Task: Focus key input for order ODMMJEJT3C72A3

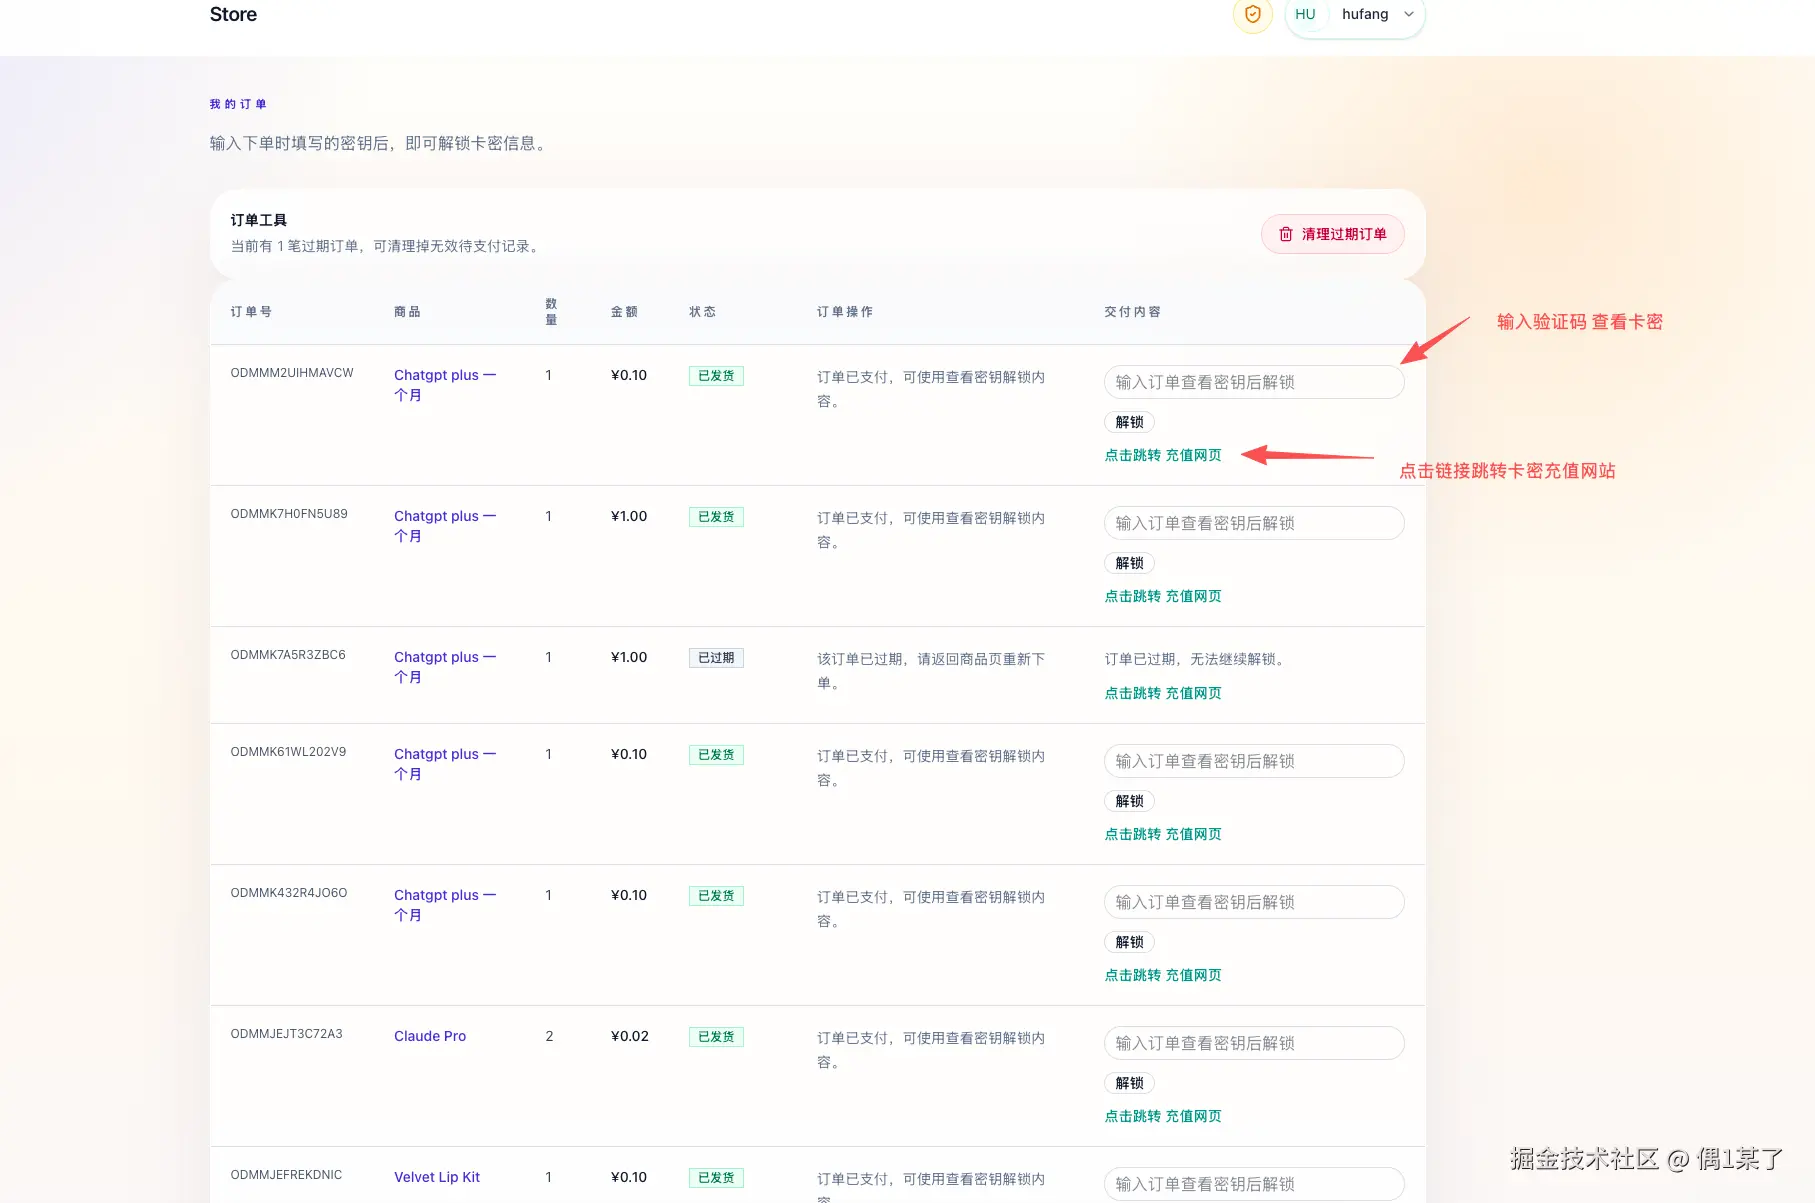Action: (x=1254, y=1043)
